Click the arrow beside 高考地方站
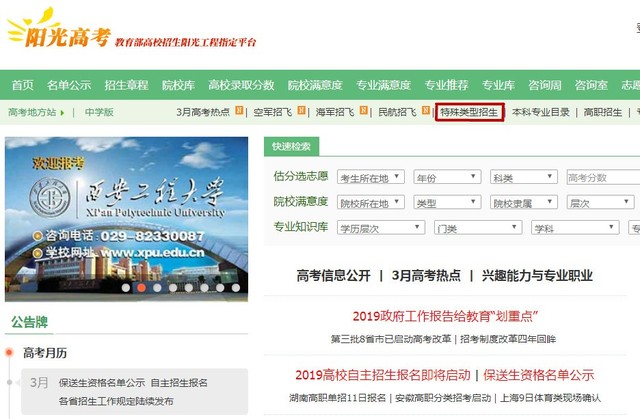Screen dimensions: 640x419 coord(62,113)
